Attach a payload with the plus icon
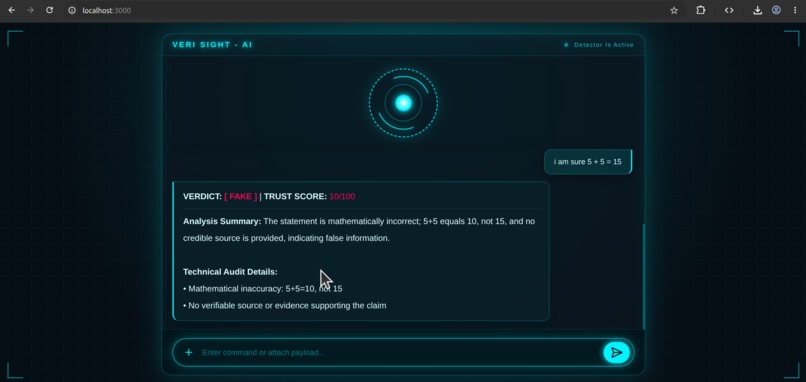 click(x=189, y=353)
